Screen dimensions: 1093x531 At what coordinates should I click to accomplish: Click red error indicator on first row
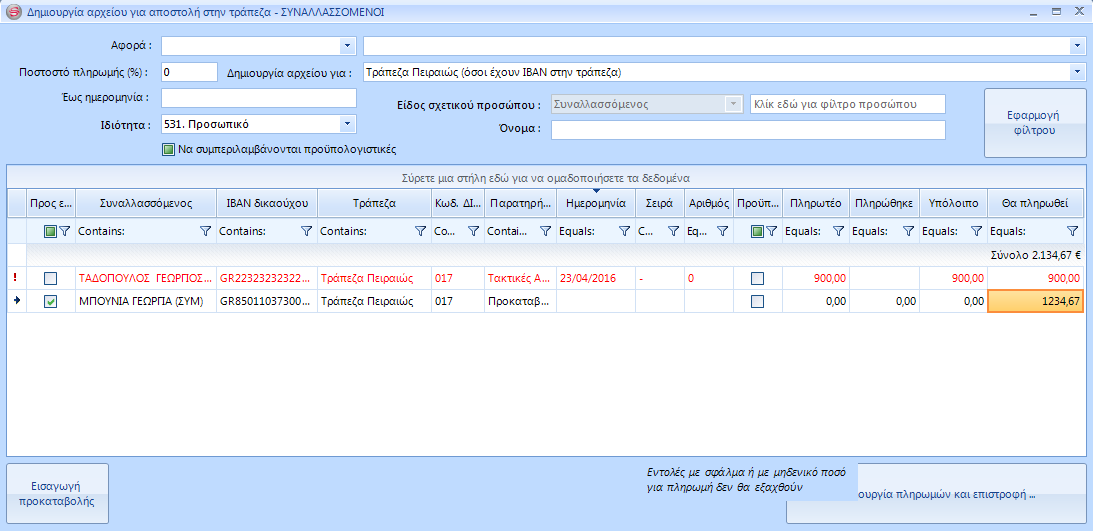pos(15,279)
